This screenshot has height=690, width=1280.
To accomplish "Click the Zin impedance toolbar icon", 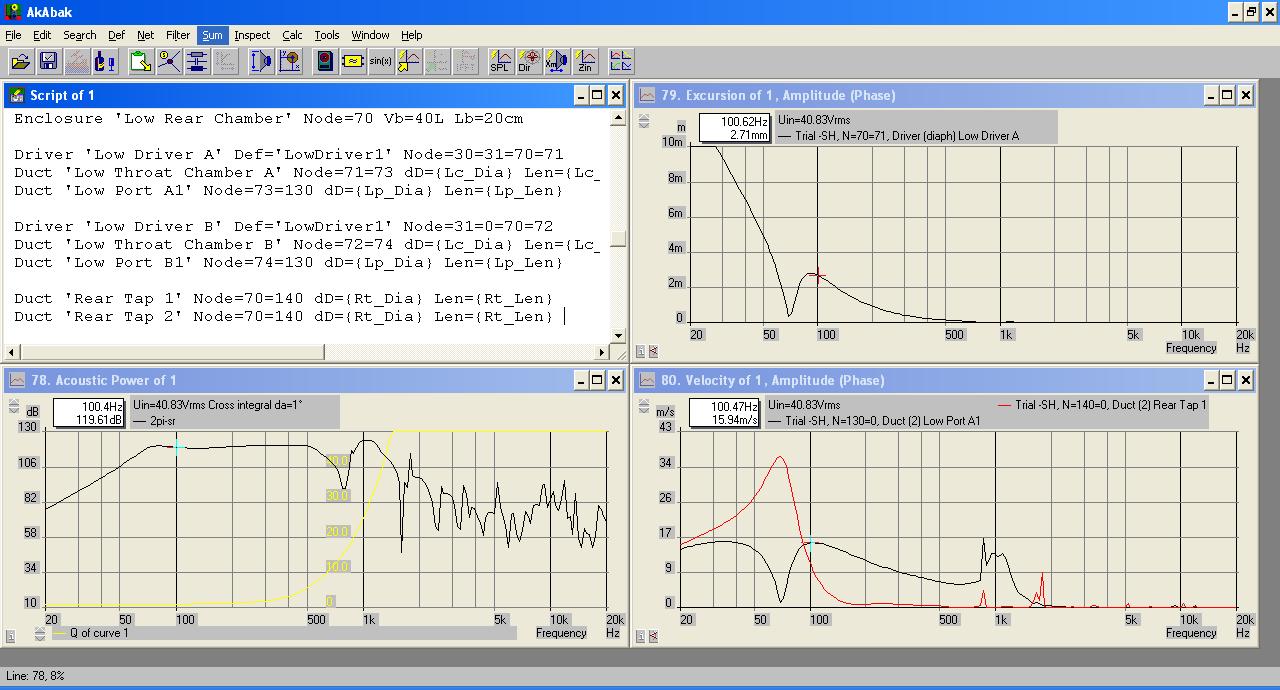I will 585,62.
